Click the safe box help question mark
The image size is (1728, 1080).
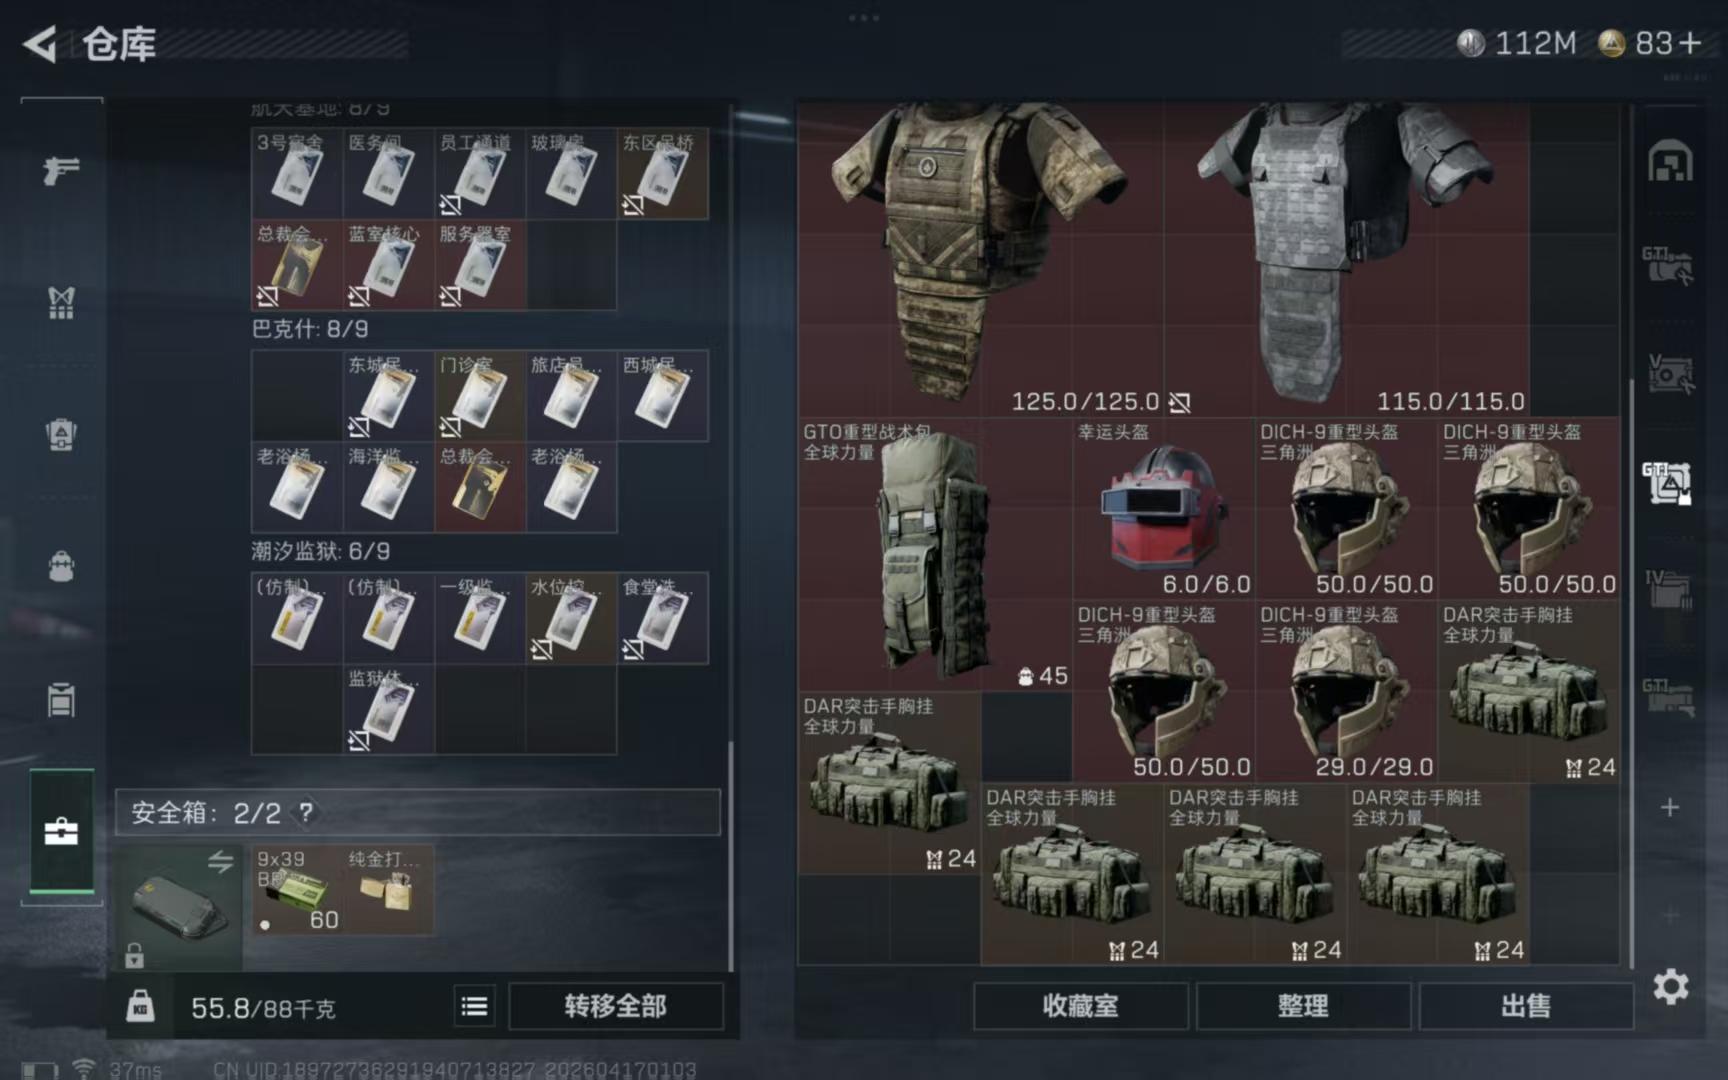tap(306, 812)
